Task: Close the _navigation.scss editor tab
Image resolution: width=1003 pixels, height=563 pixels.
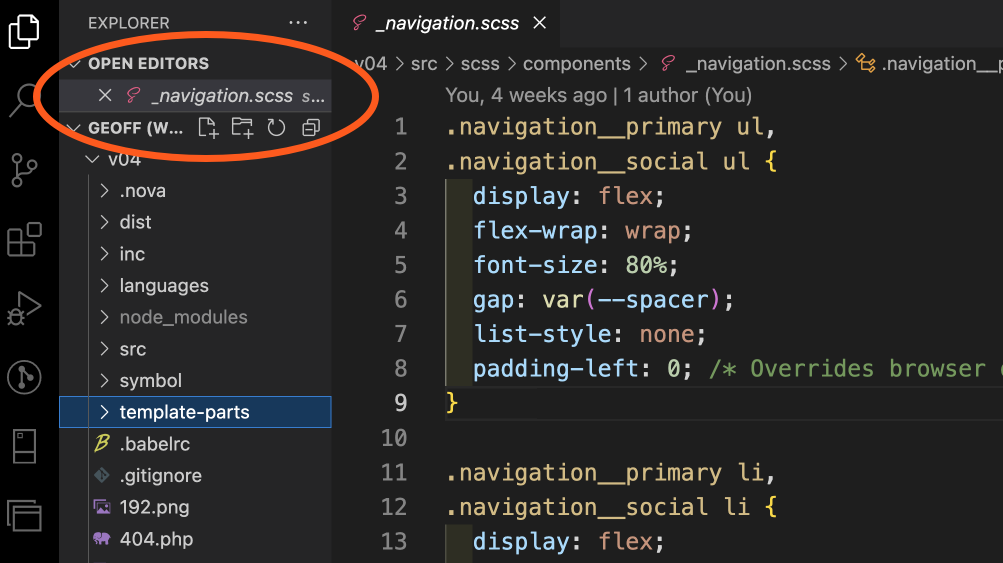Action: point(540,22)
